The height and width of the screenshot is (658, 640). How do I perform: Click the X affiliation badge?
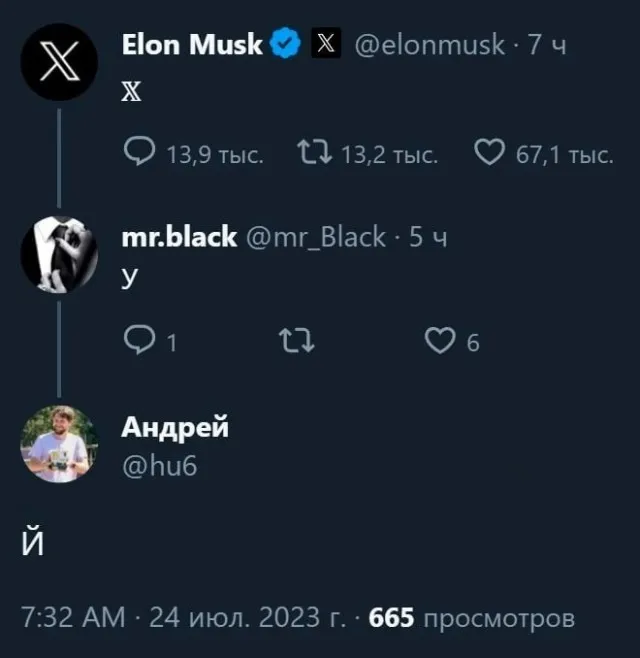[x=326, y=44]
